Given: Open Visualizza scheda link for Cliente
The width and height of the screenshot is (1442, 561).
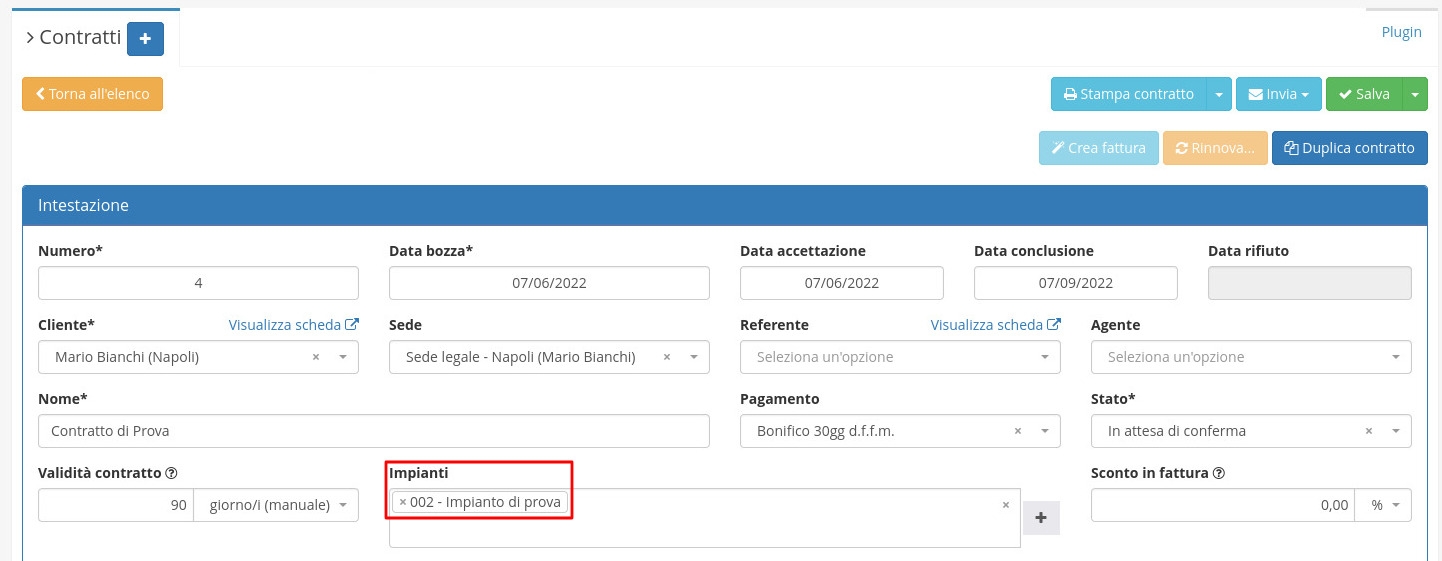Looking at the screenshot, I should 293,325.
